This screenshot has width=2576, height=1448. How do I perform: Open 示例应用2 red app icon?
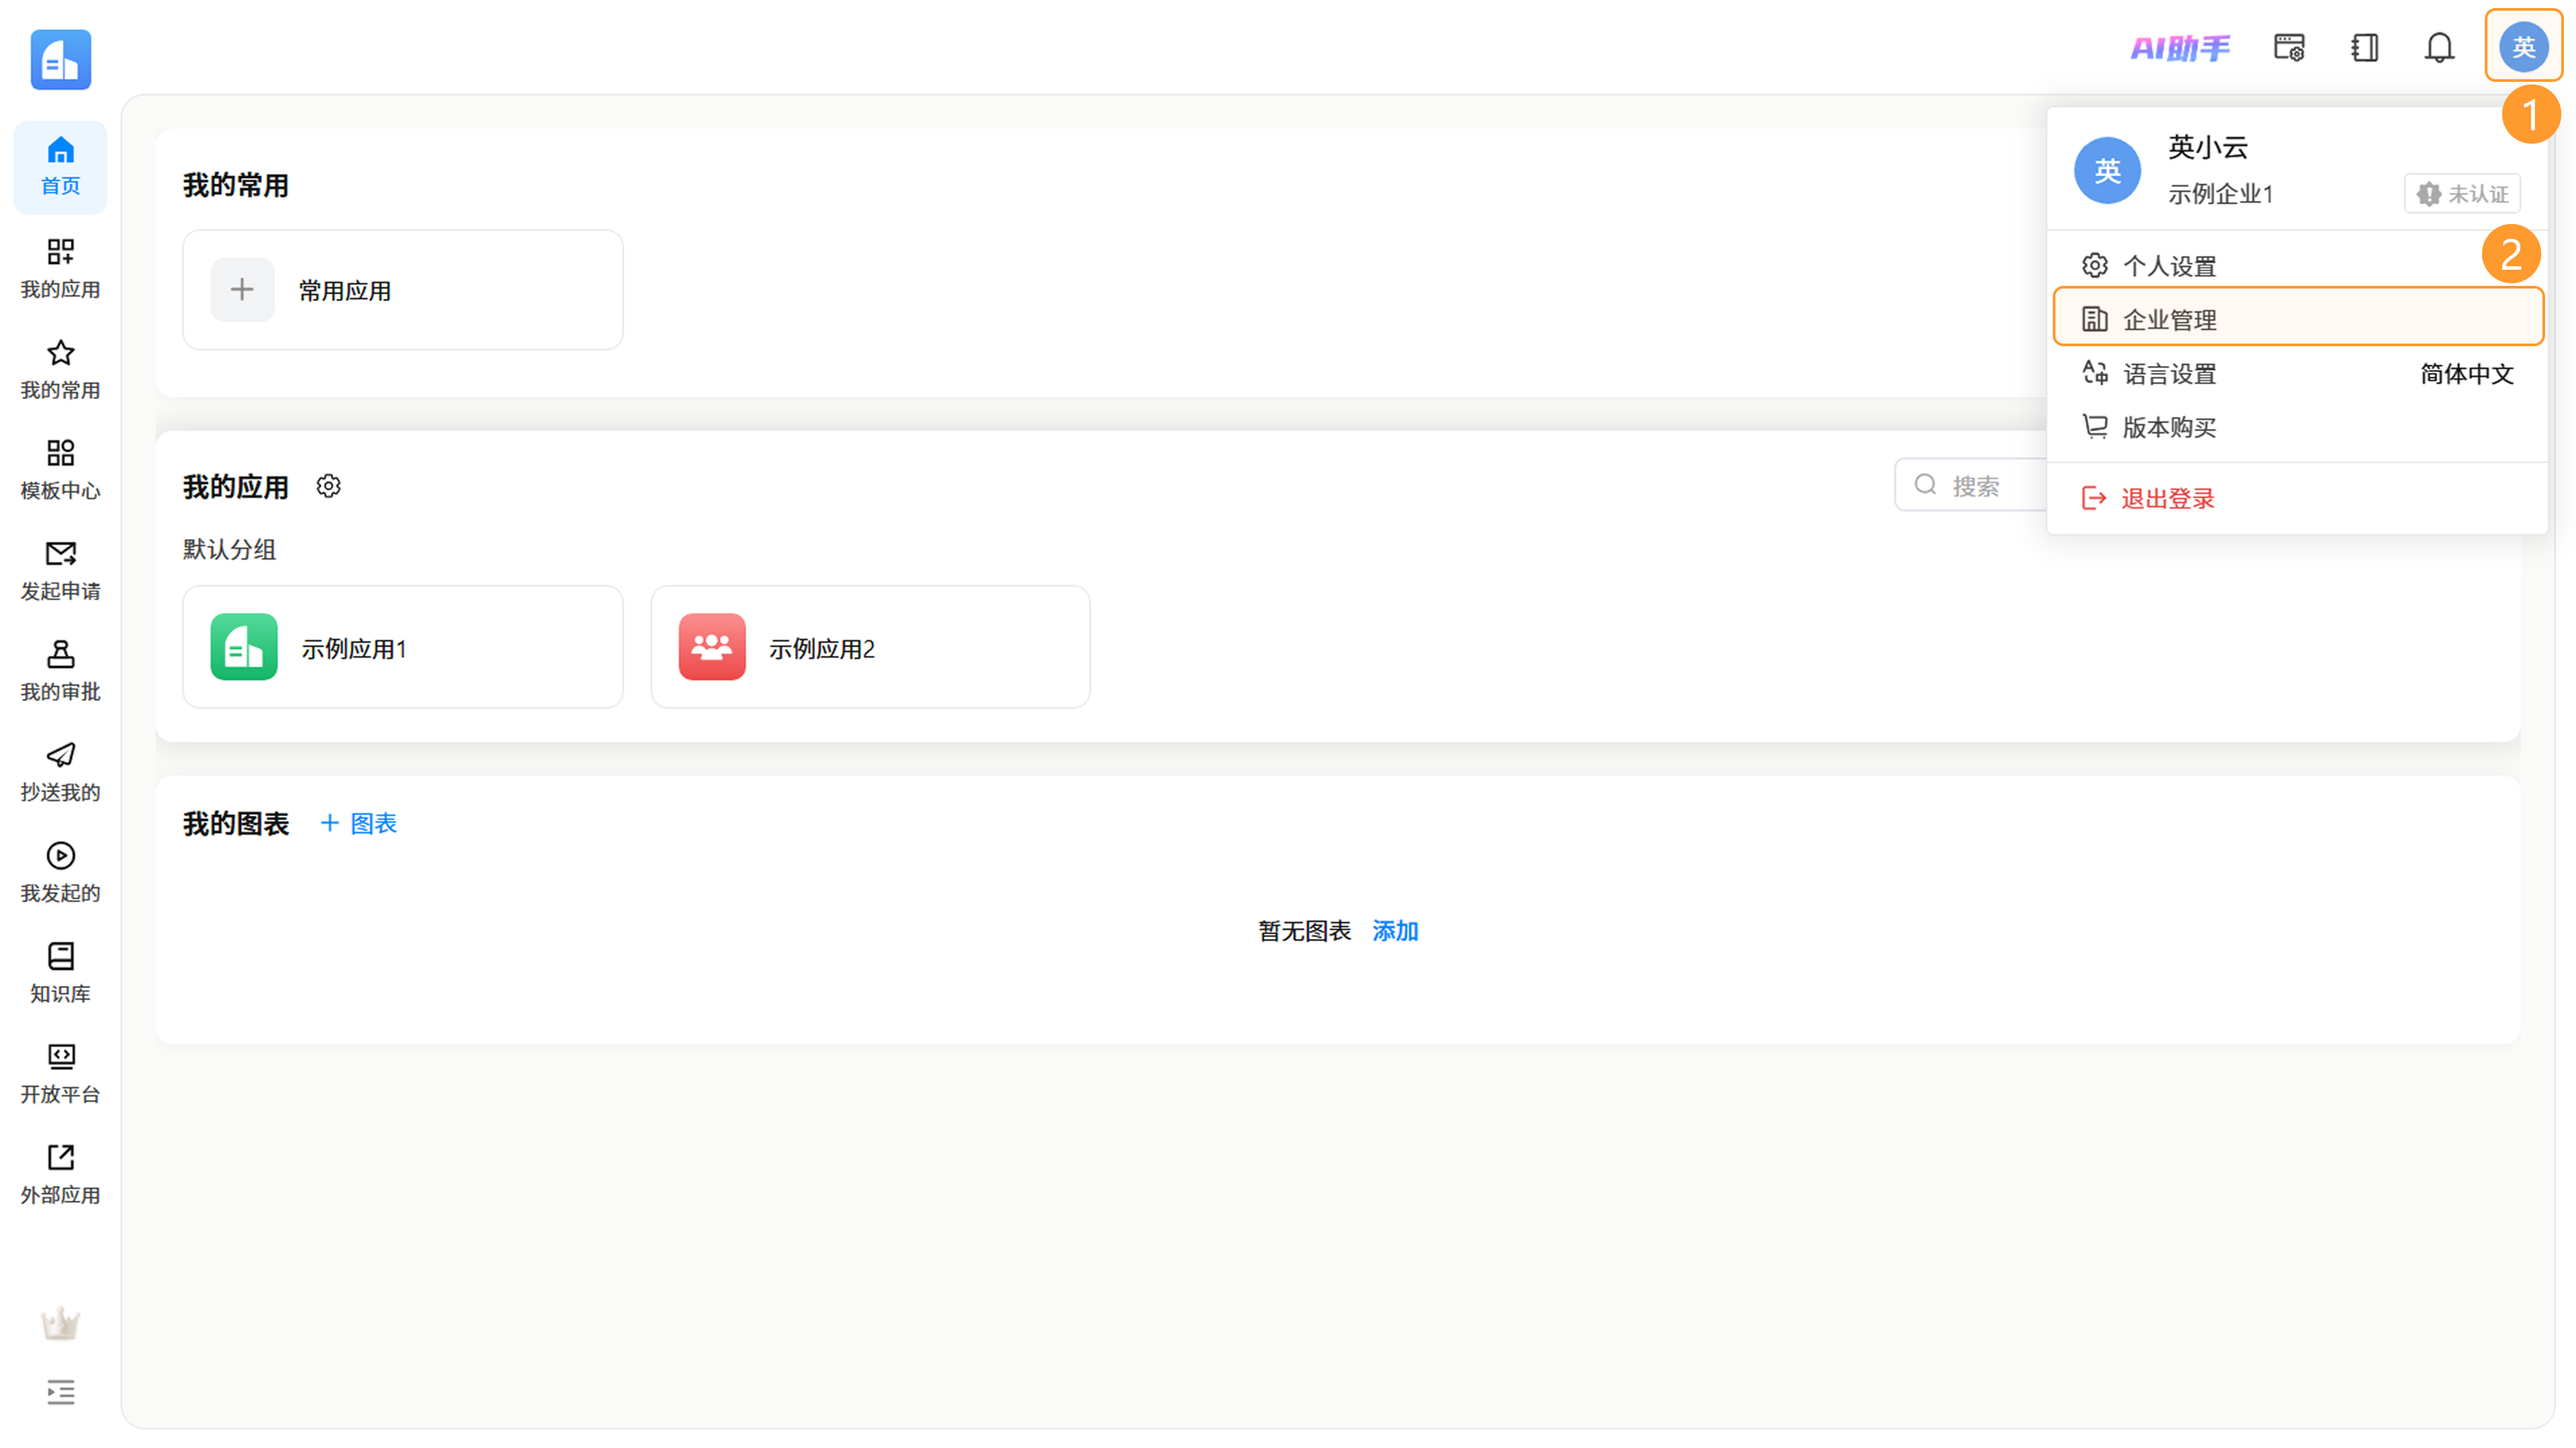pyautogui.click(x=712, y=647)
